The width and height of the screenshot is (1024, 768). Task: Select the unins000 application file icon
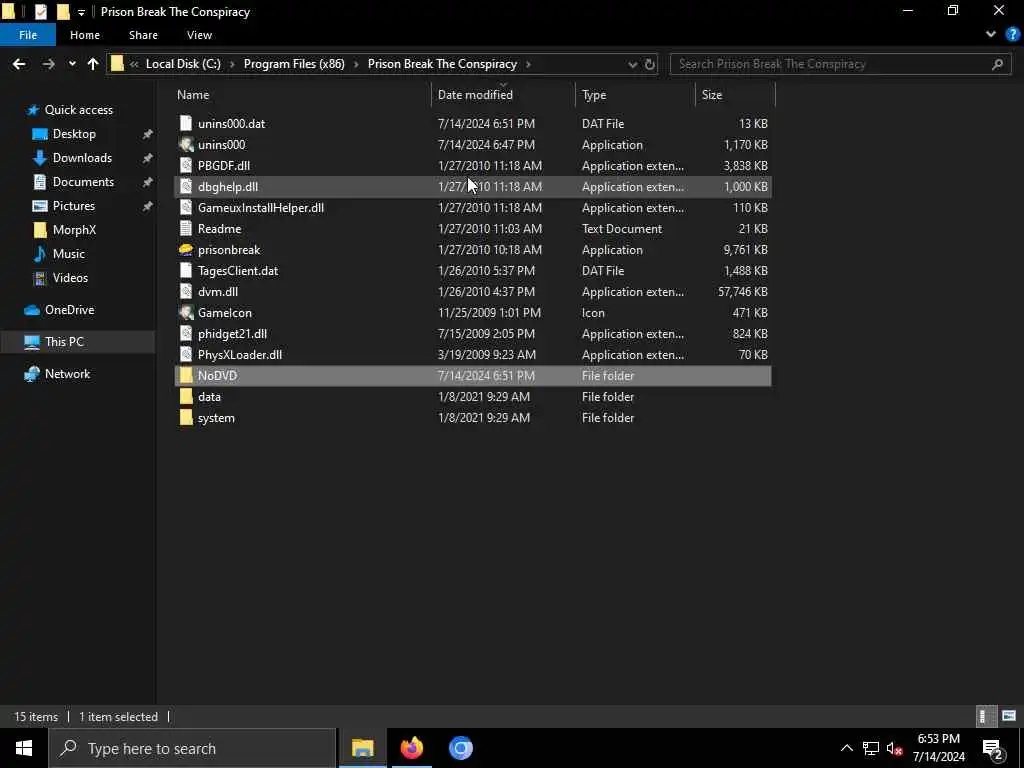pos(186,144)
